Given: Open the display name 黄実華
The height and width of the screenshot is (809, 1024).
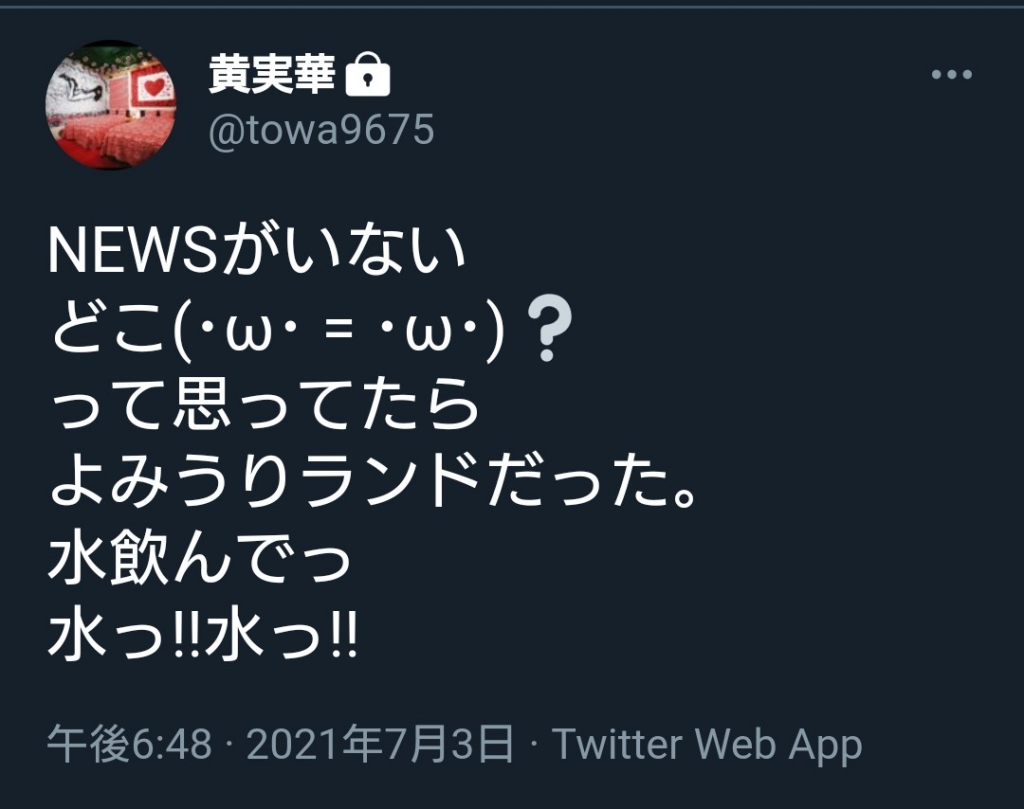Looking at the screenshot, I should 272,74.
